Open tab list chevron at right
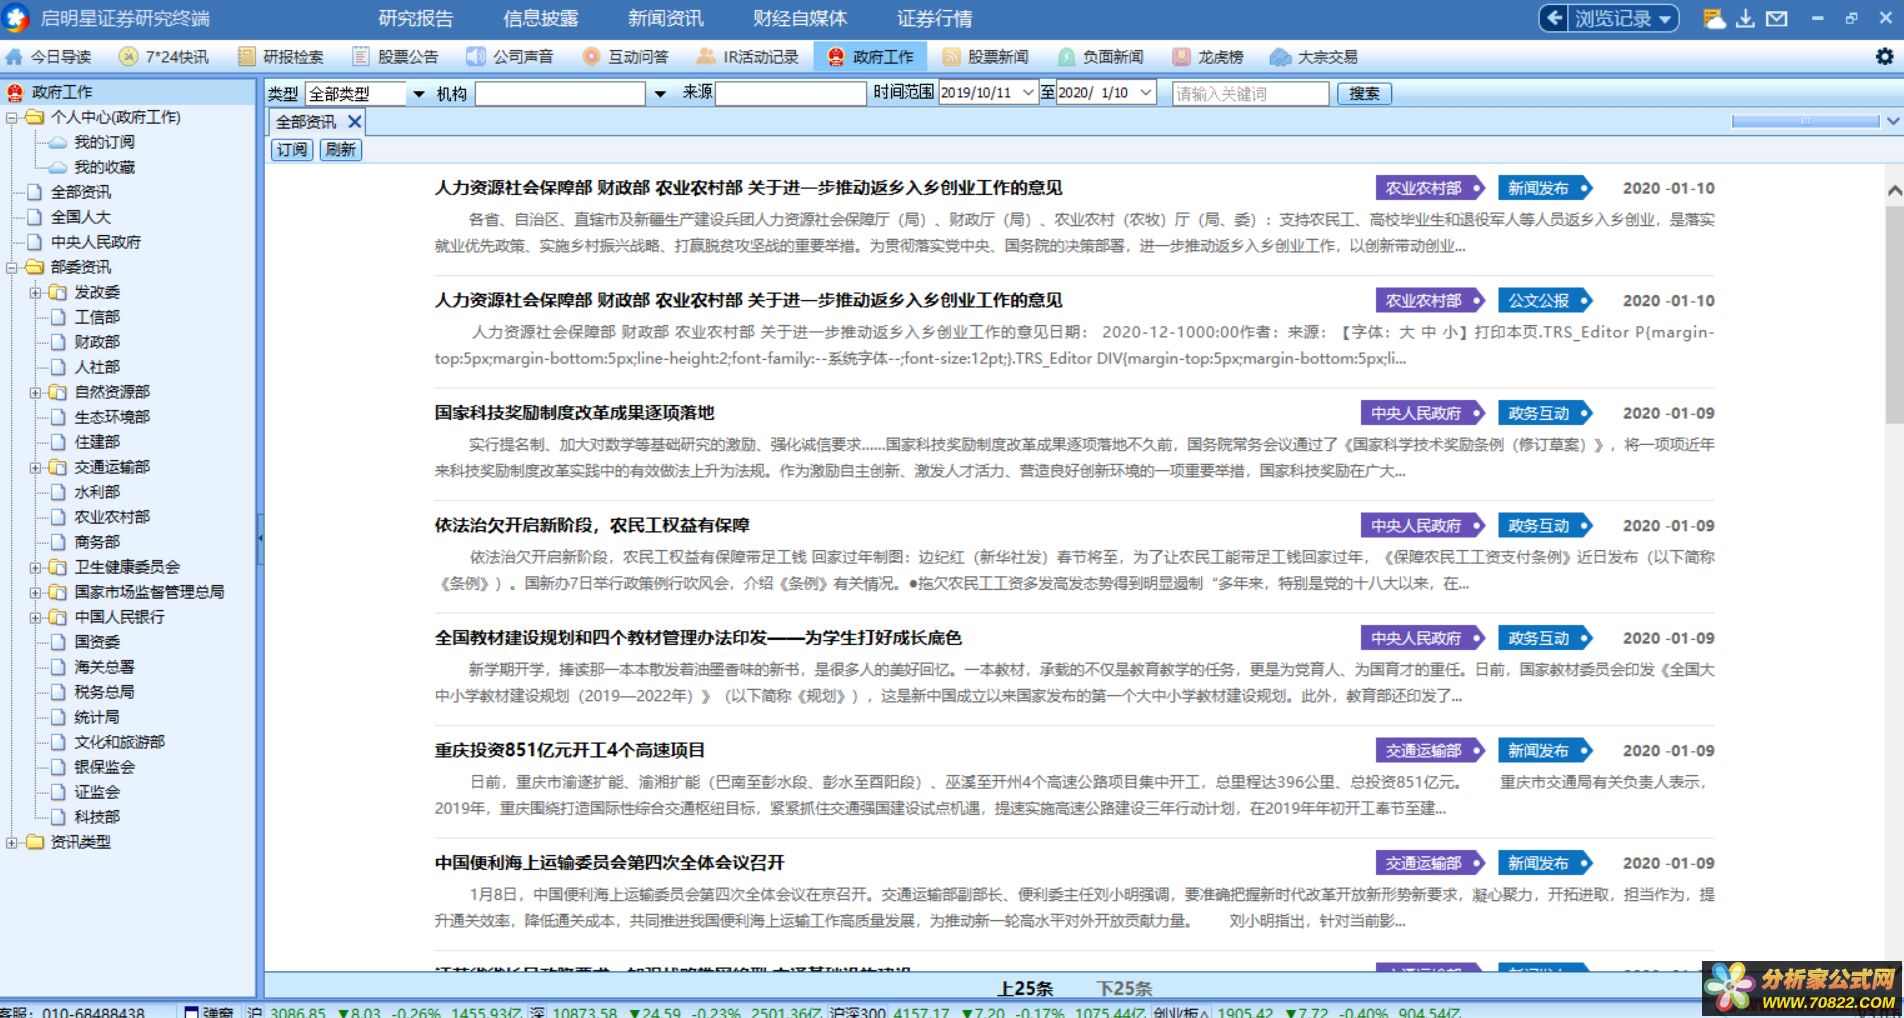This screenshot has width=1904, height=1018. [x=1892, y=121]
